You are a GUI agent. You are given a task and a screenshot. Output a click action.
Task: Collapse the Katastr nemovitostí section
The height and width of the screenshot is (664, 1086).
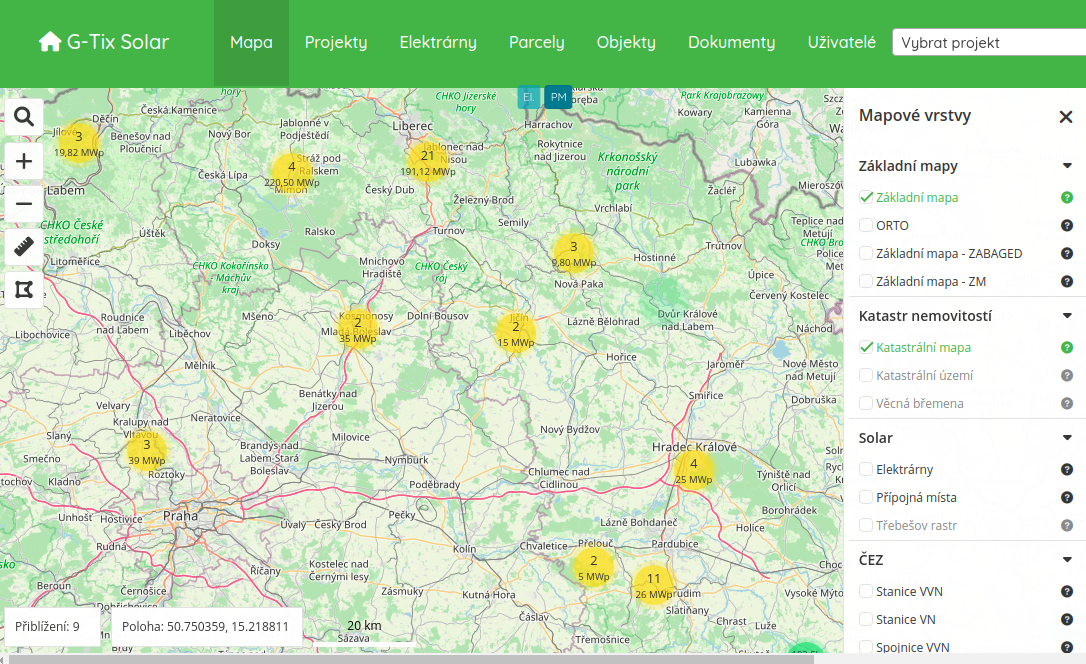point(1067,316)
